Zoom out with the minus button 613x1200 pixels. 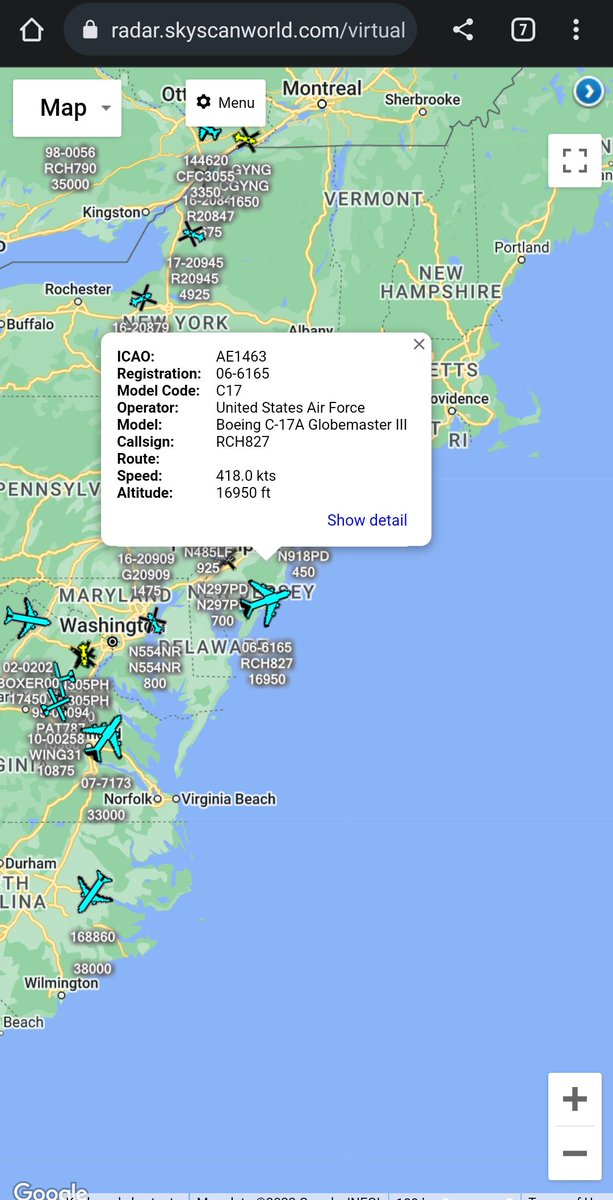[575, 1153]
